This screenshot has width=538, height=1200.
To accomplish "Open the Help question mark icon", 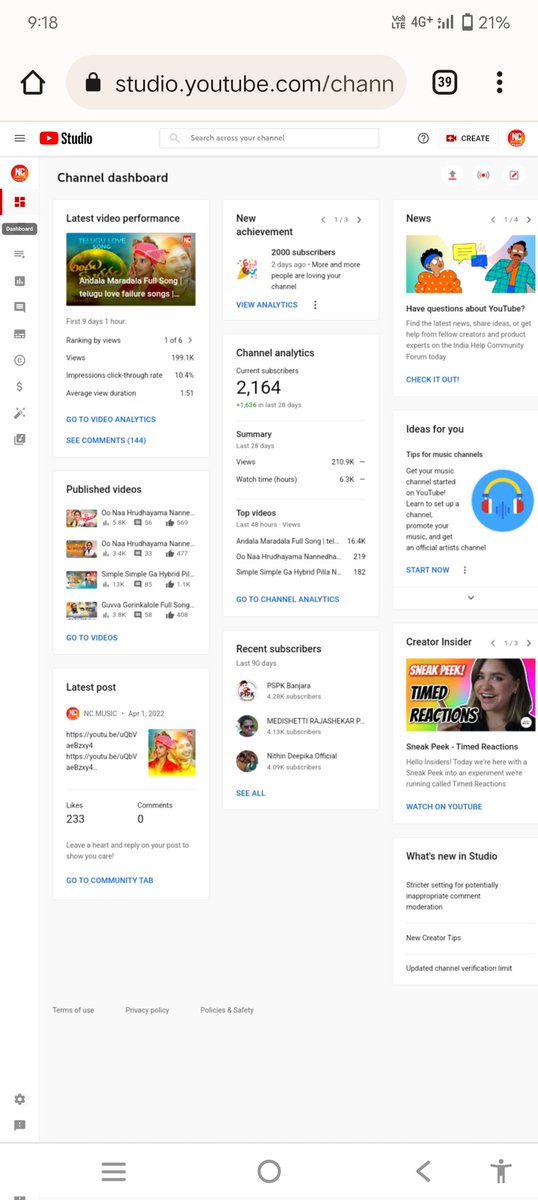I will coord(423,138).
